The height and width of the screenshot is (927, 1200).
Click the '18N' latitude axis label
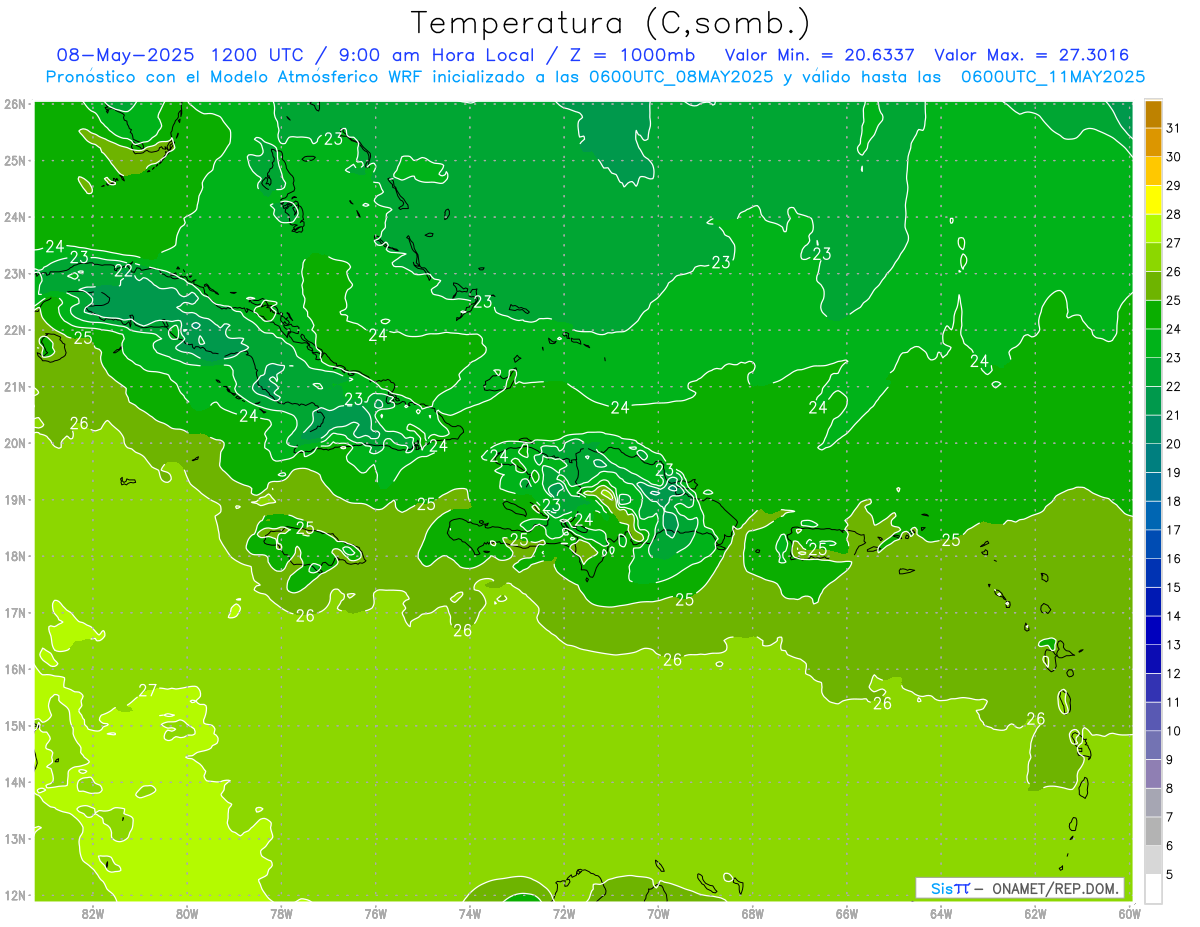pos(16,556)
